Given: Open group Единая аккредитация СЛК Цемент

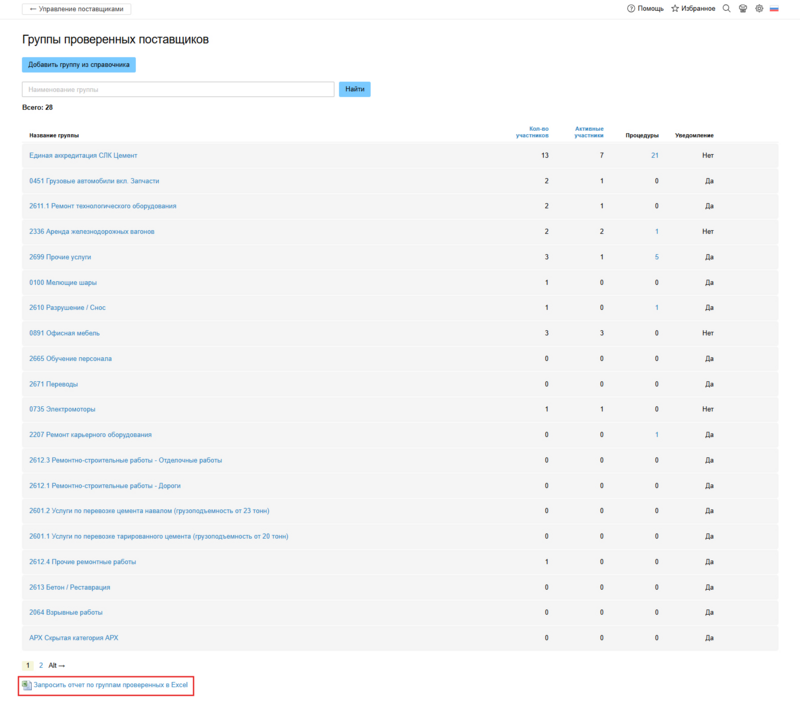Looking at the screenshot, I should [83, 155].
